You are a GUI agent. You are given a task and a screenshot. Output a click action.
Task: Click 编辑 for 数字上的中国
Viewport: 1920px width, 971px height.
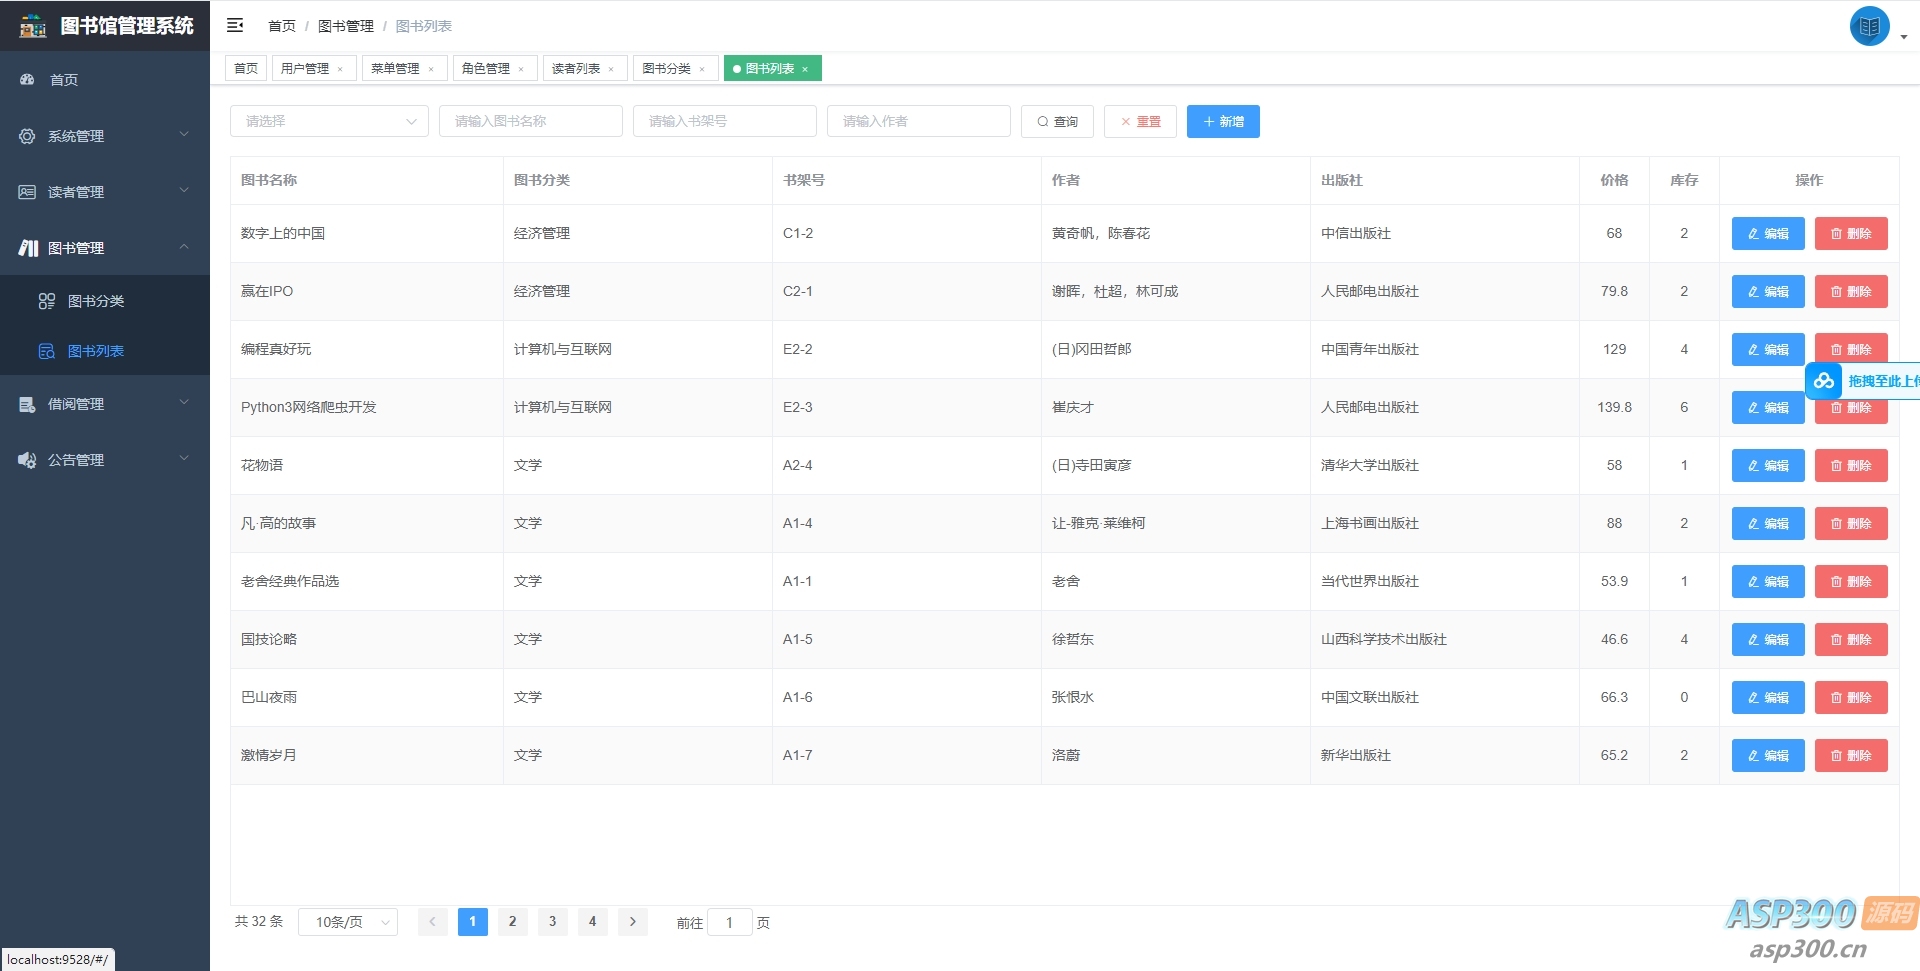(1767, 233)
